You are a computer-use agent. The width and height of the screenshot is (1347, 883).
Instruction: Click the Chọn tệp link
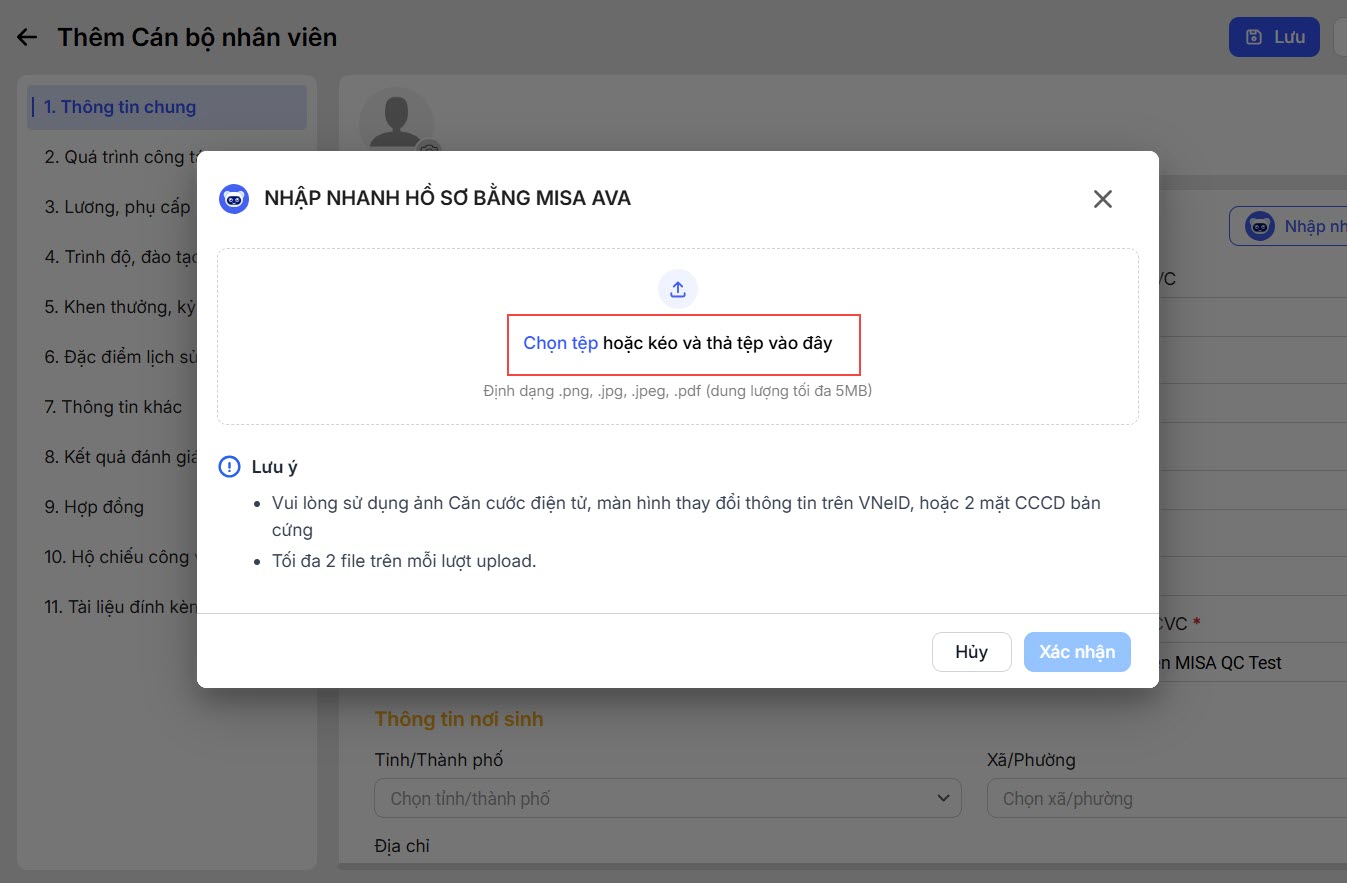(561, 343)
